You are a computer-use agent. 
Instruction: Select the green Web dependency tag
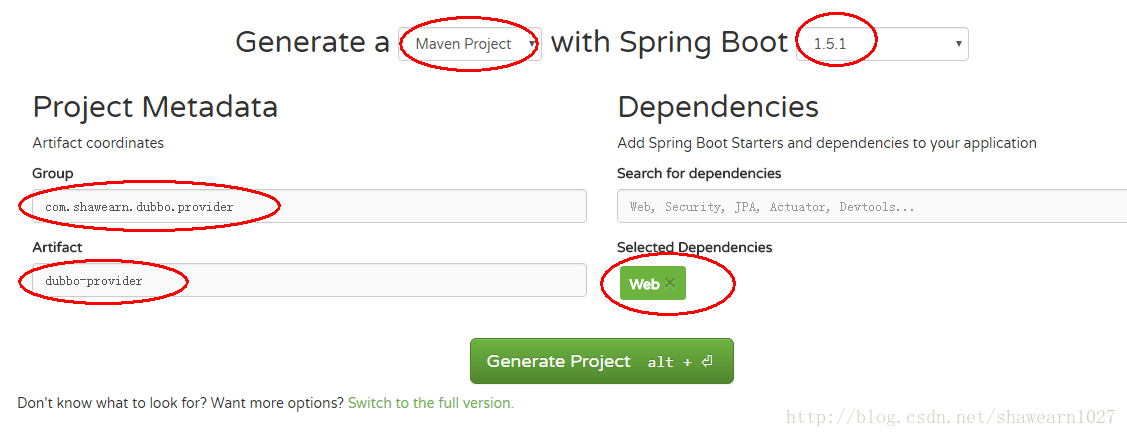pyautogui.click(x=653, y=283)
